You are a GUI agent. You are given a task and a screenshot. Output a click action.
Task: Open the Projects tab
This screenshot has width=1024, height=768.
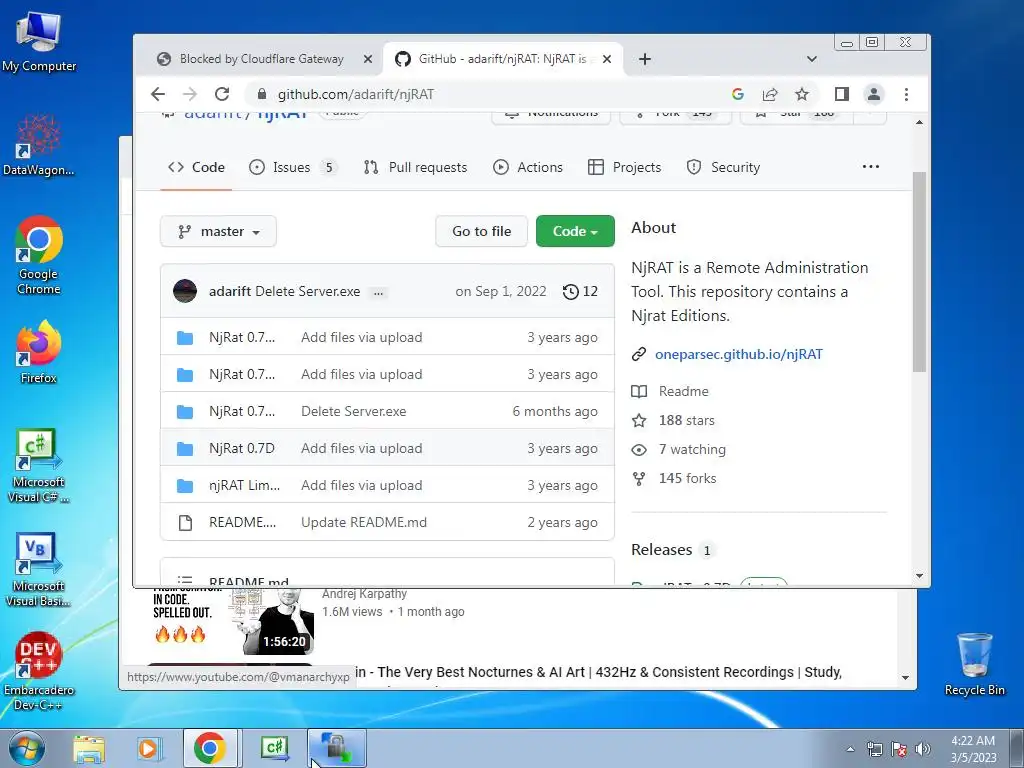pyautogui.click(x=624, y=167)
